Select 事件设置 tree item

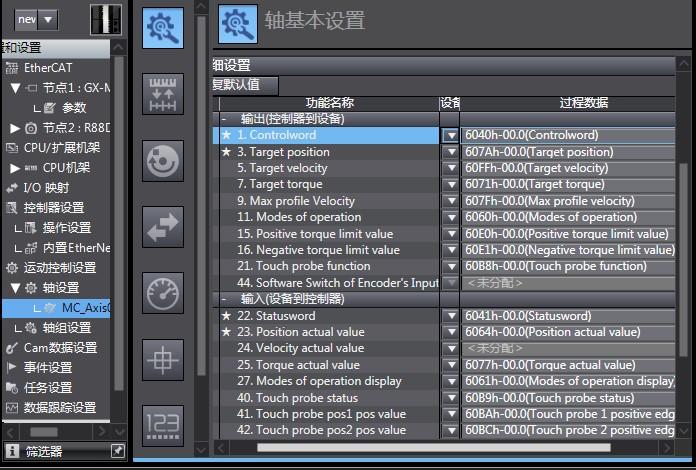coord(48,367)
